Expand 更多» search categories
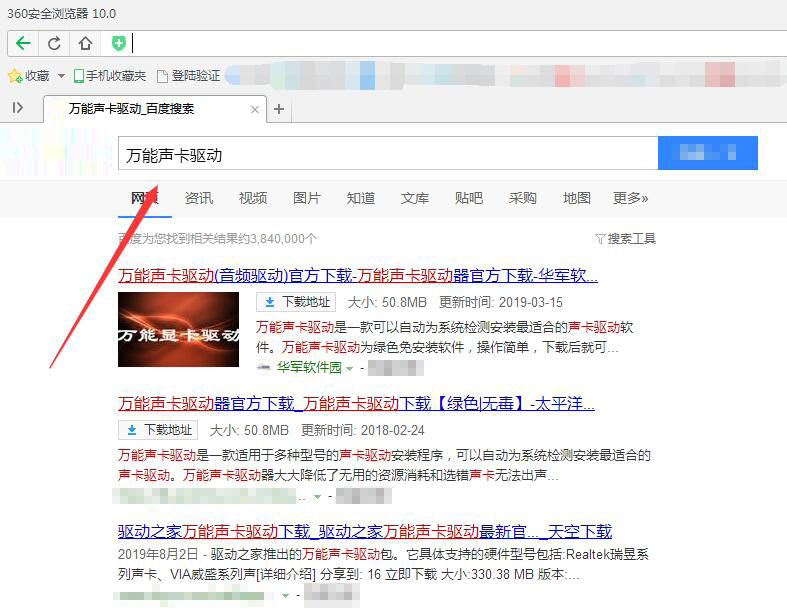The height and width of the screenshot is (614, 787). point(630,198)
